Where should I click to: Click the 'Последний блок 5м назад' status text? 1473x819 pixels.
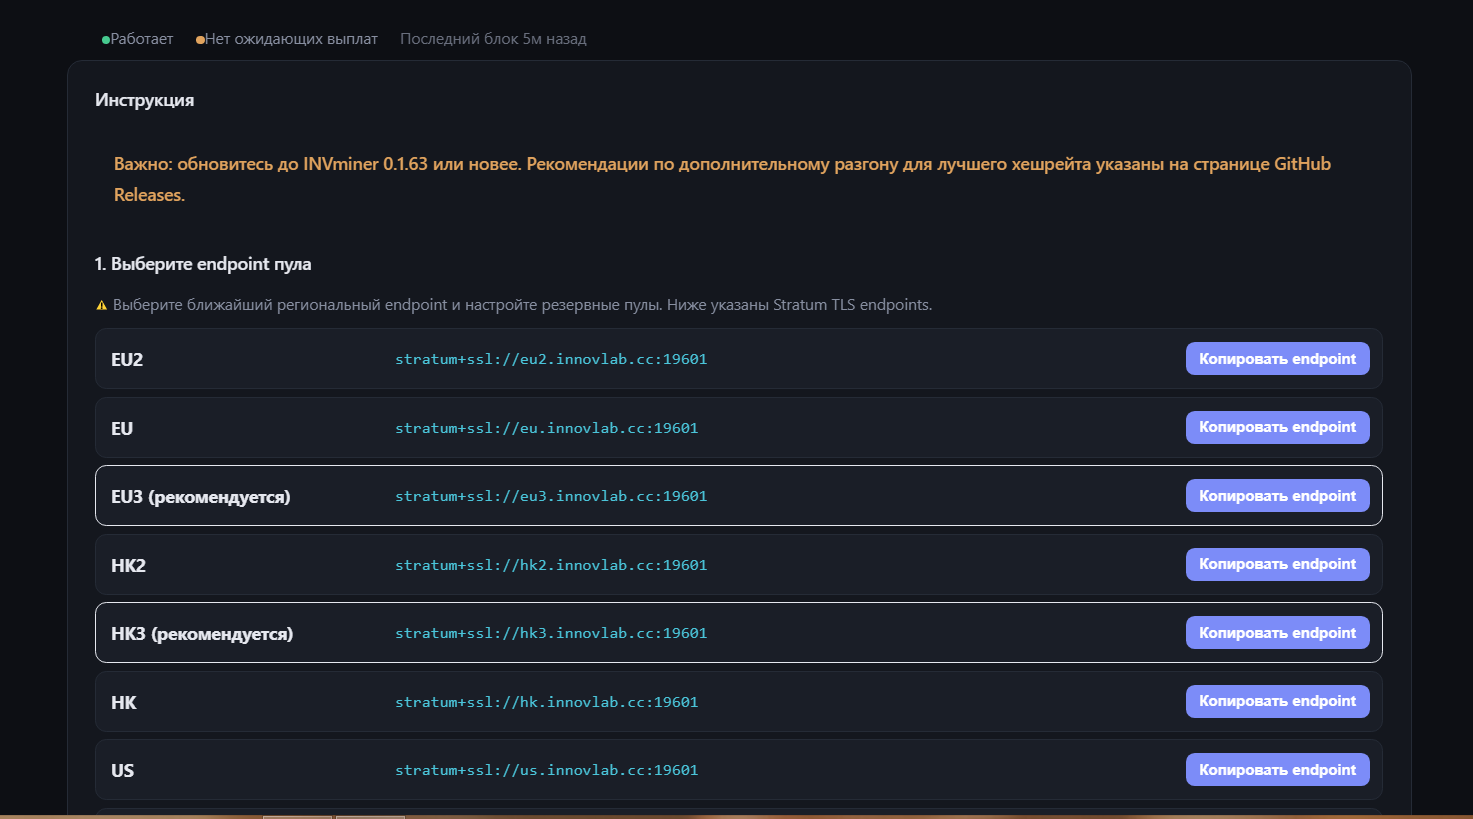click(x=493, y=39)
